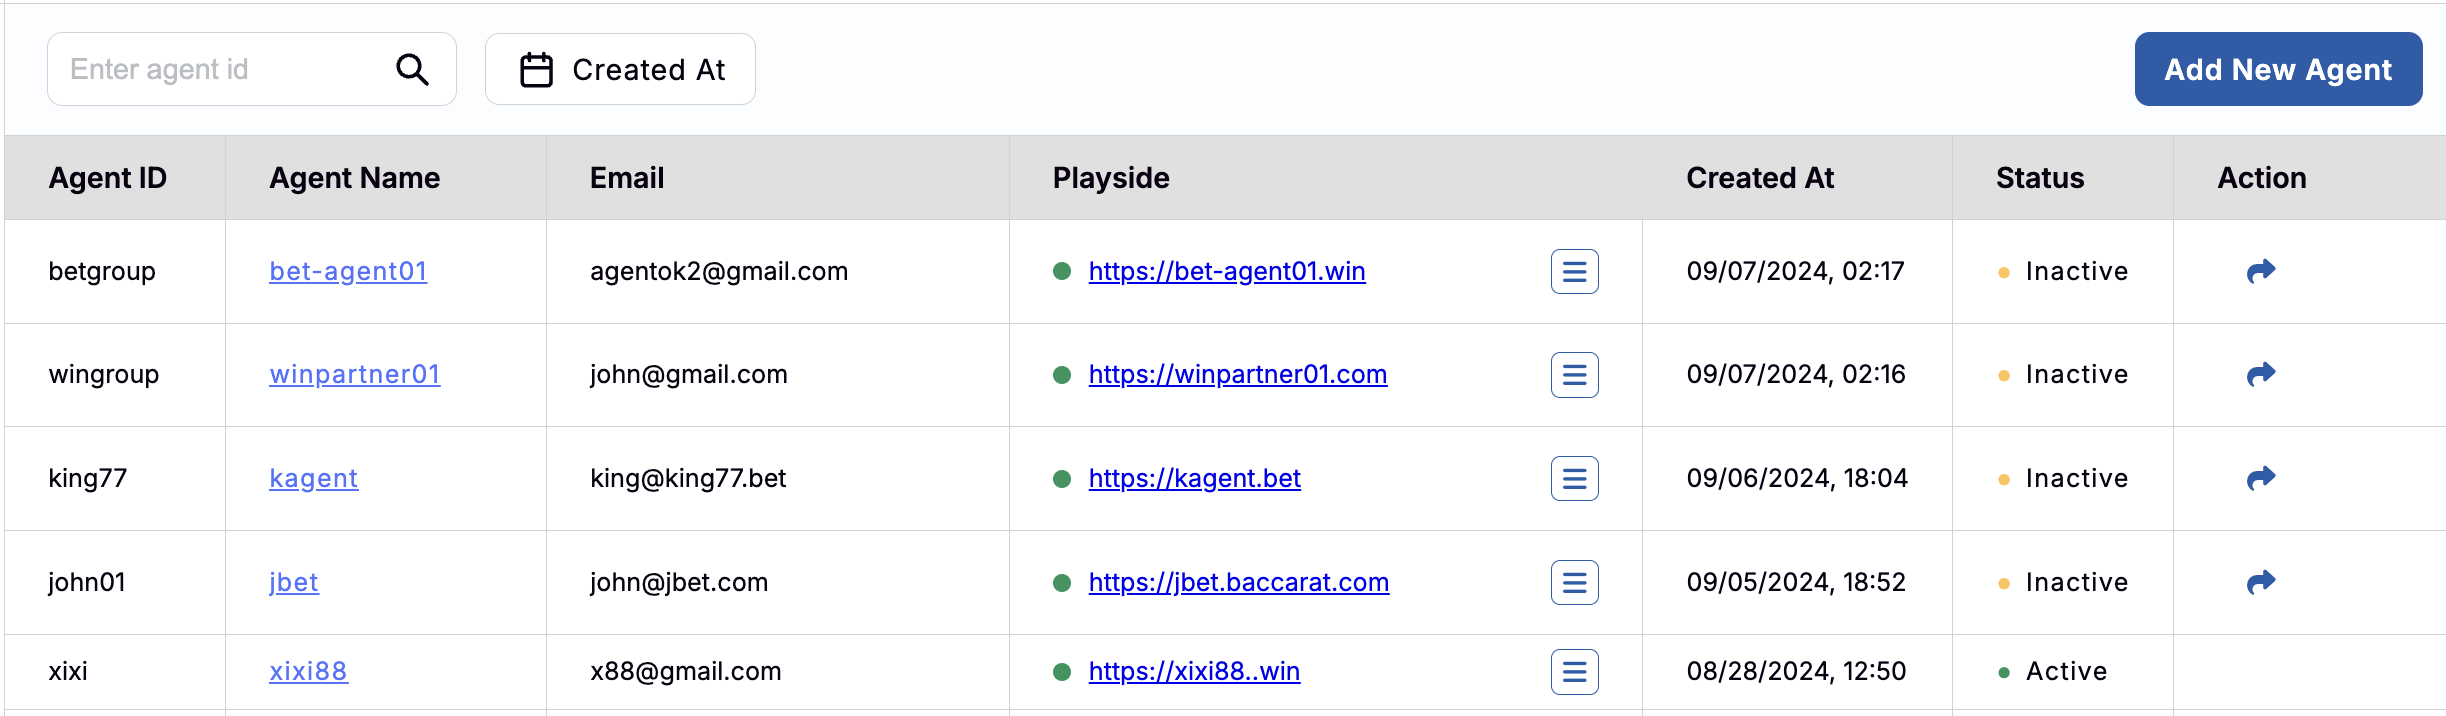This screenshot has height=716, width=2446.
Task: Toggle the Inactive status for john01
Action: pyautogui.click(x=2064, y=582)
